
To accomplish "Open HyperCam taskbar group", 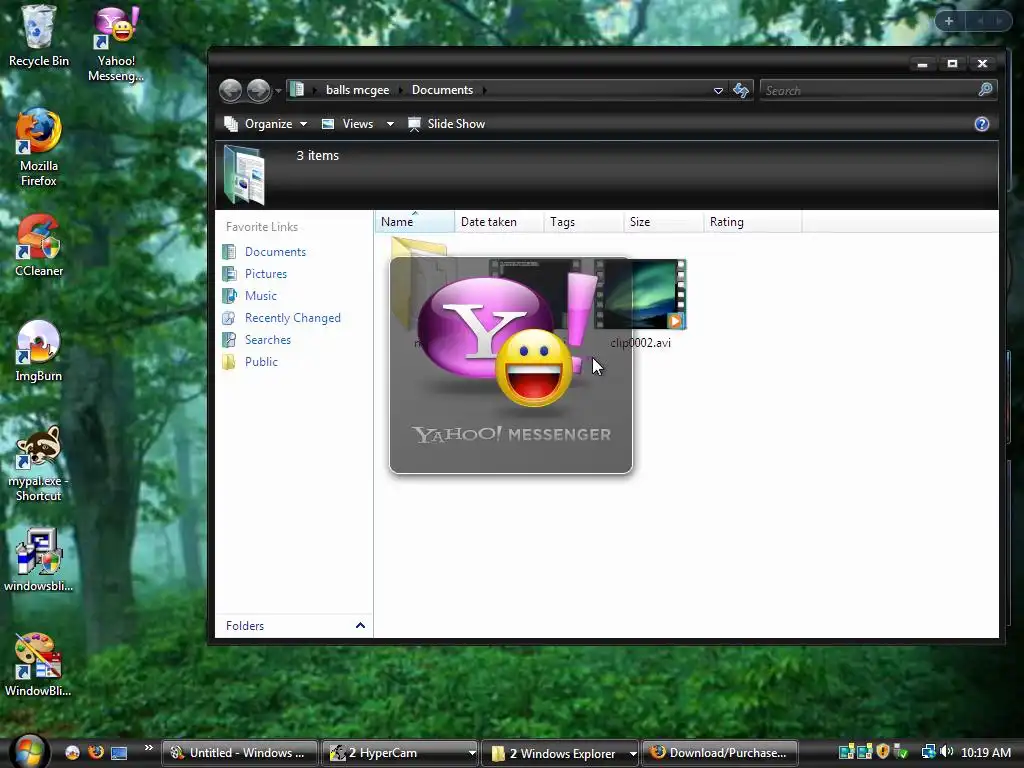I will [400, 753].
